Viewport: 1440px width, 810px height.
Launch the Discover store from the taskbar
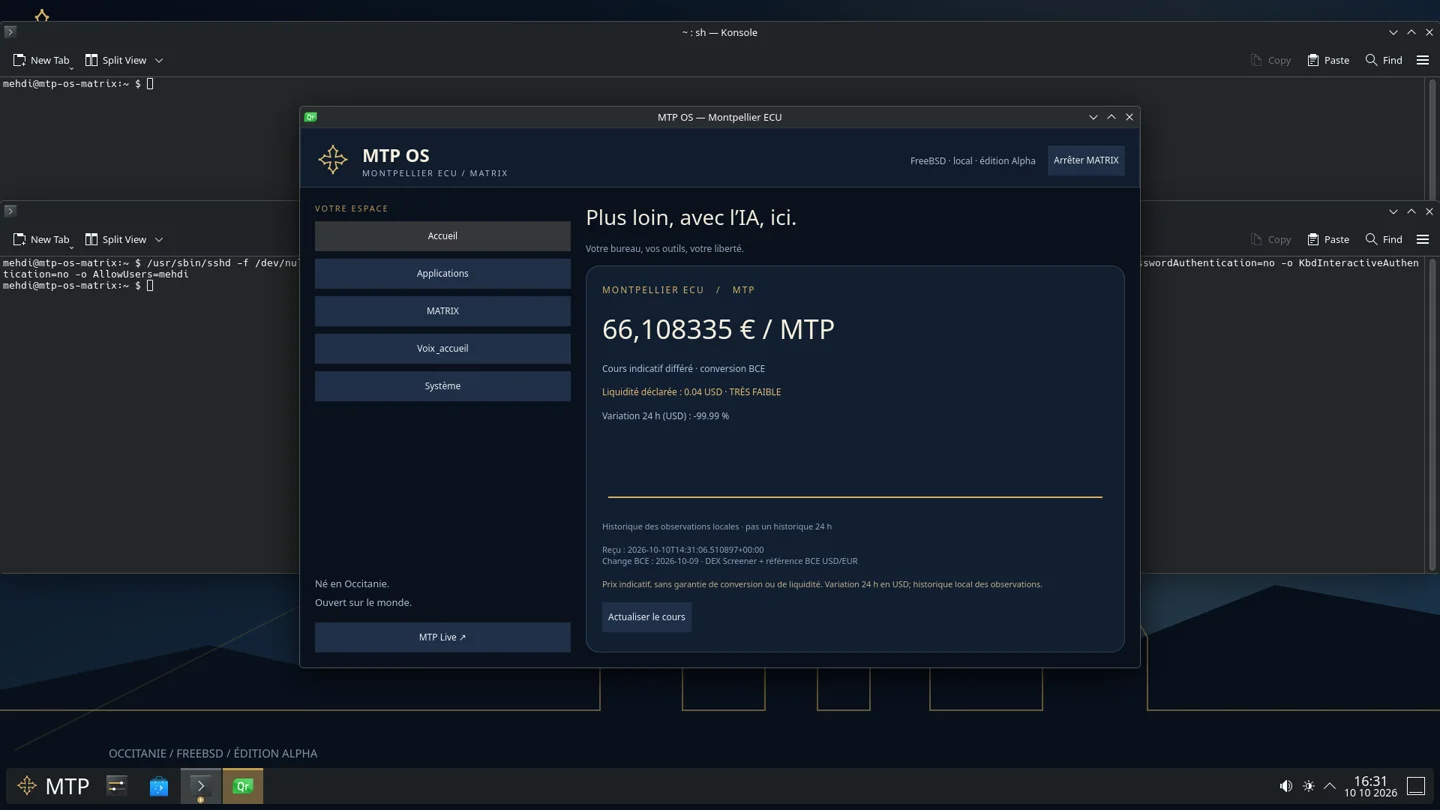pos(159,786)
